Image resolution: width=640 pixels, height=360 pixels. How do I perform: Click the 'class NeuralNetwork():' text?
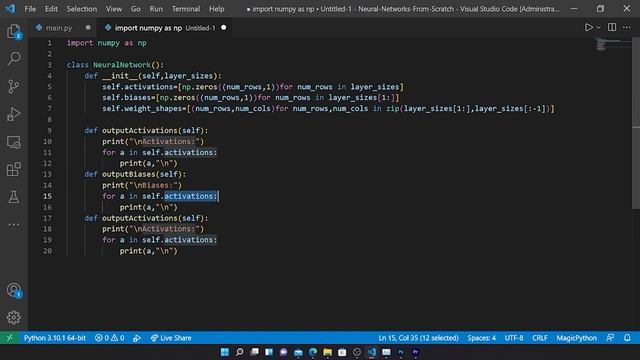115,65
